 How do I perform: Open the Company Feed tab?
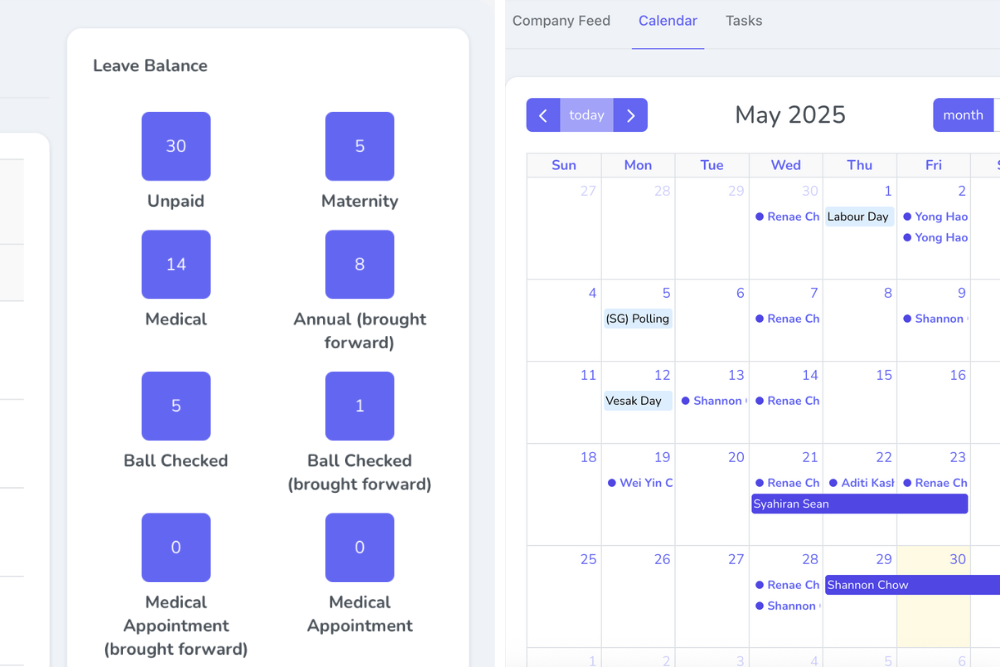(x=561, y=21)
